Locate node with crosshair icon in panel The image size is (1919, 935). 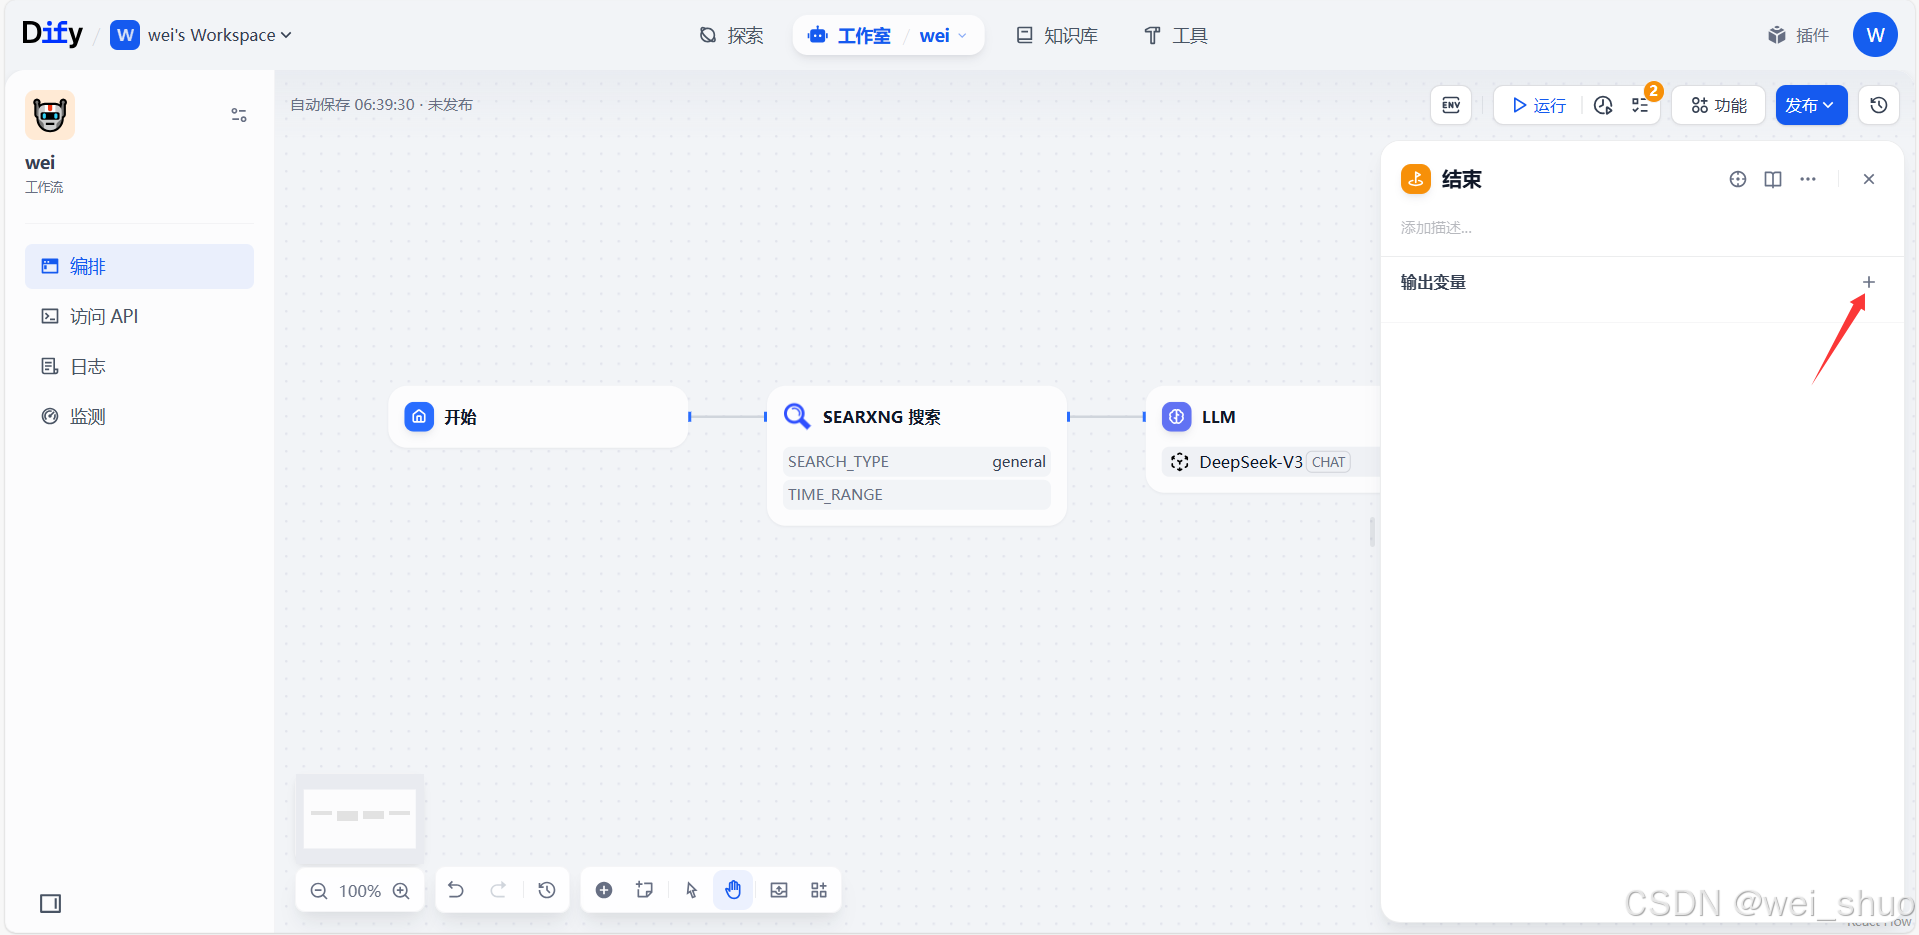pyautogui.click(x=1738, y=179)
